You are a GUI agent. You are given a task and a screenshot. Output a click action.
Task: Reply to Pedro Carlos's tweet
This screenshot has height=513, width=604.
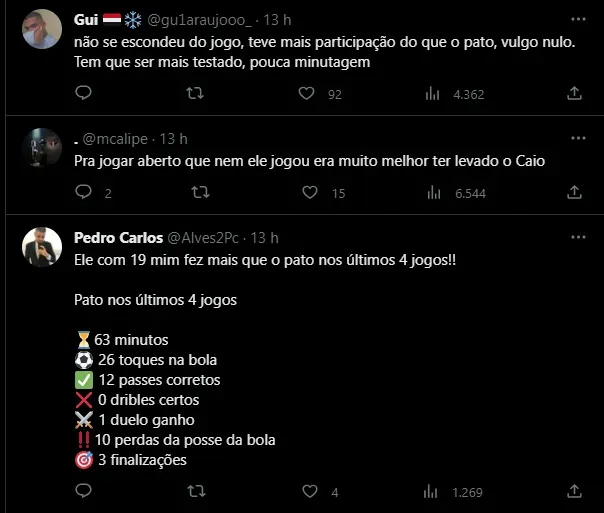(x=84, y=491)
